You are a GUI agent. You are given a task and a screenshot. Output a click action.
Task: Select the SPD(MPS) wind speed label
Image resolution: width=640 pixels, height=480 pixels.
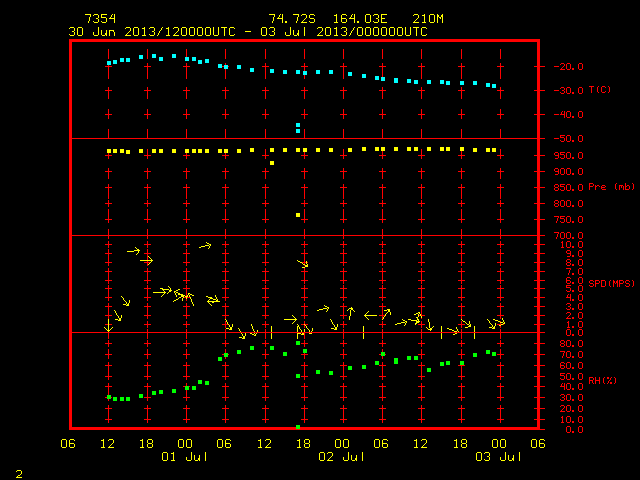[x=611, y=283]
